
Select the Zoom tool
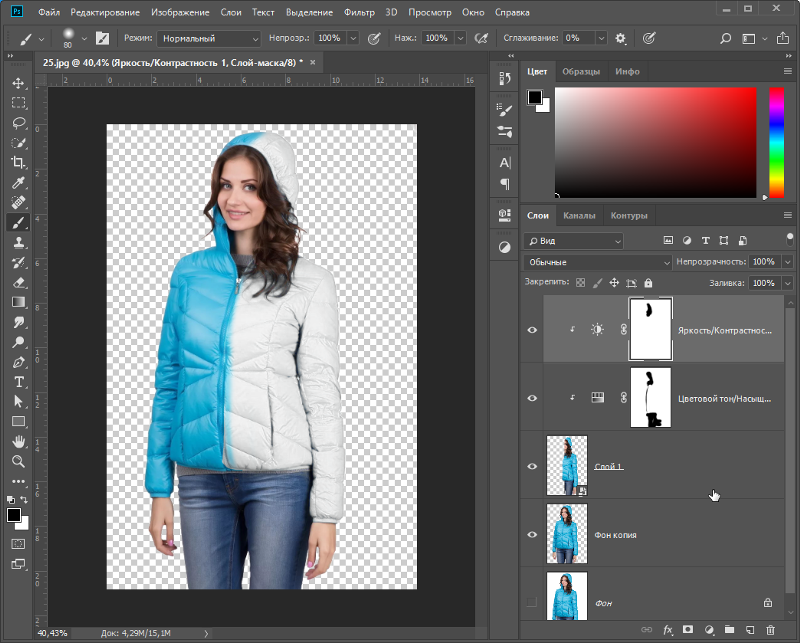coord(18,461)
